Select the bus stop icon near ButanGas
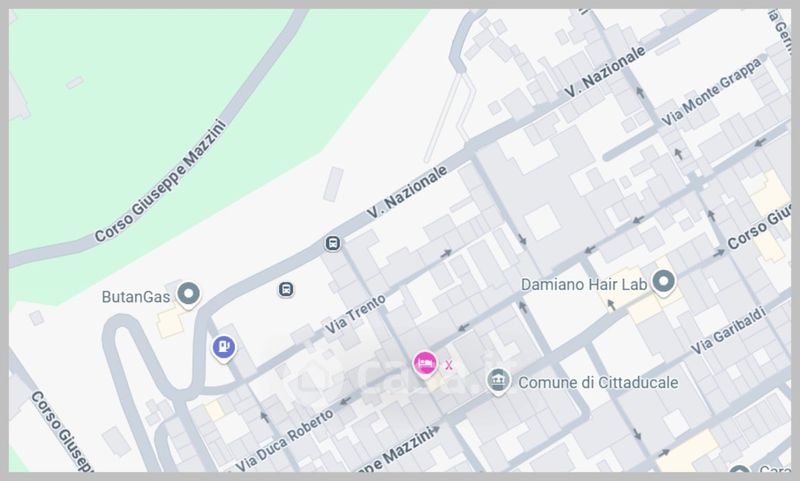The height and width of the screenshot is (481, 800). coord(286,290)
